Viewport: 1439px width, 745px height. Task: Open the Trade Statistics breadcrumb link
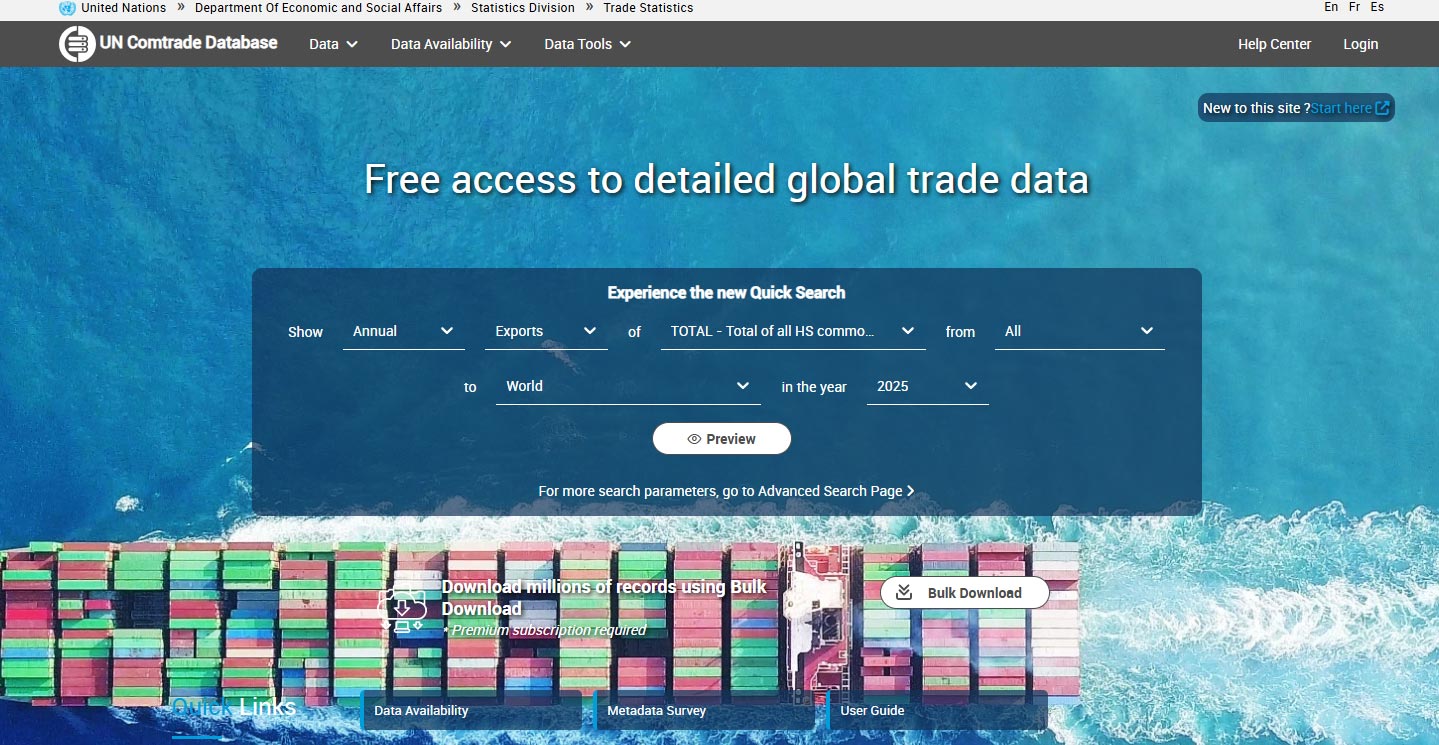coord(648,8)
